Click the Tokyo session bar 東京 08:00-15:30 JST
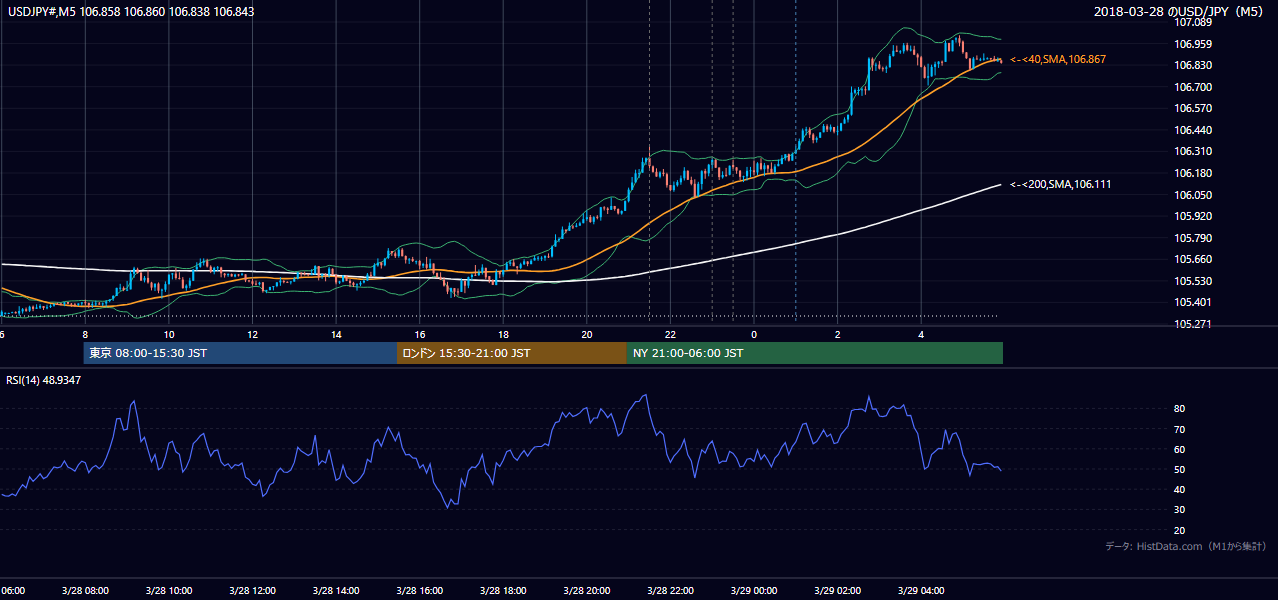Viewport: 1278px width, 600px height. (x=240, y=353)
